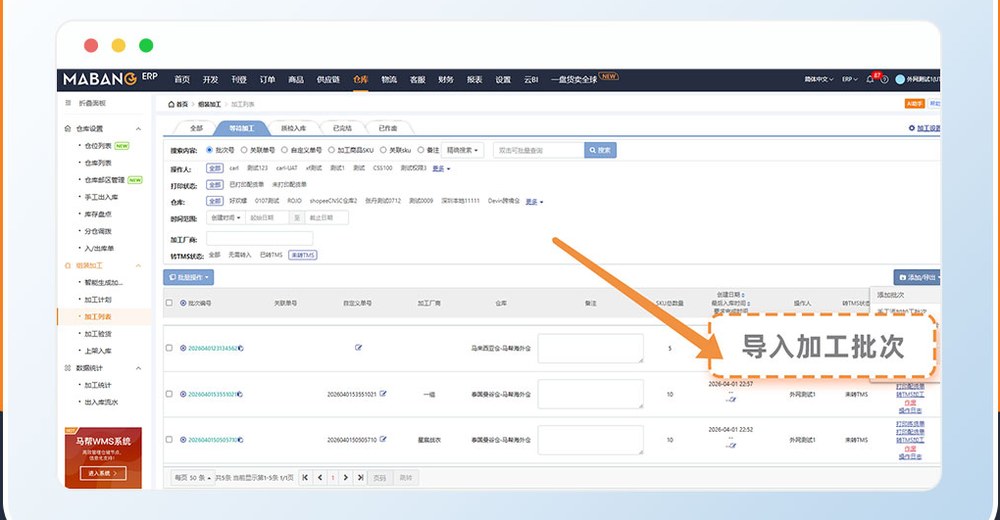
Task: Edit custom number for batch 2026040123134562
Action: click(x=358, y=348)
